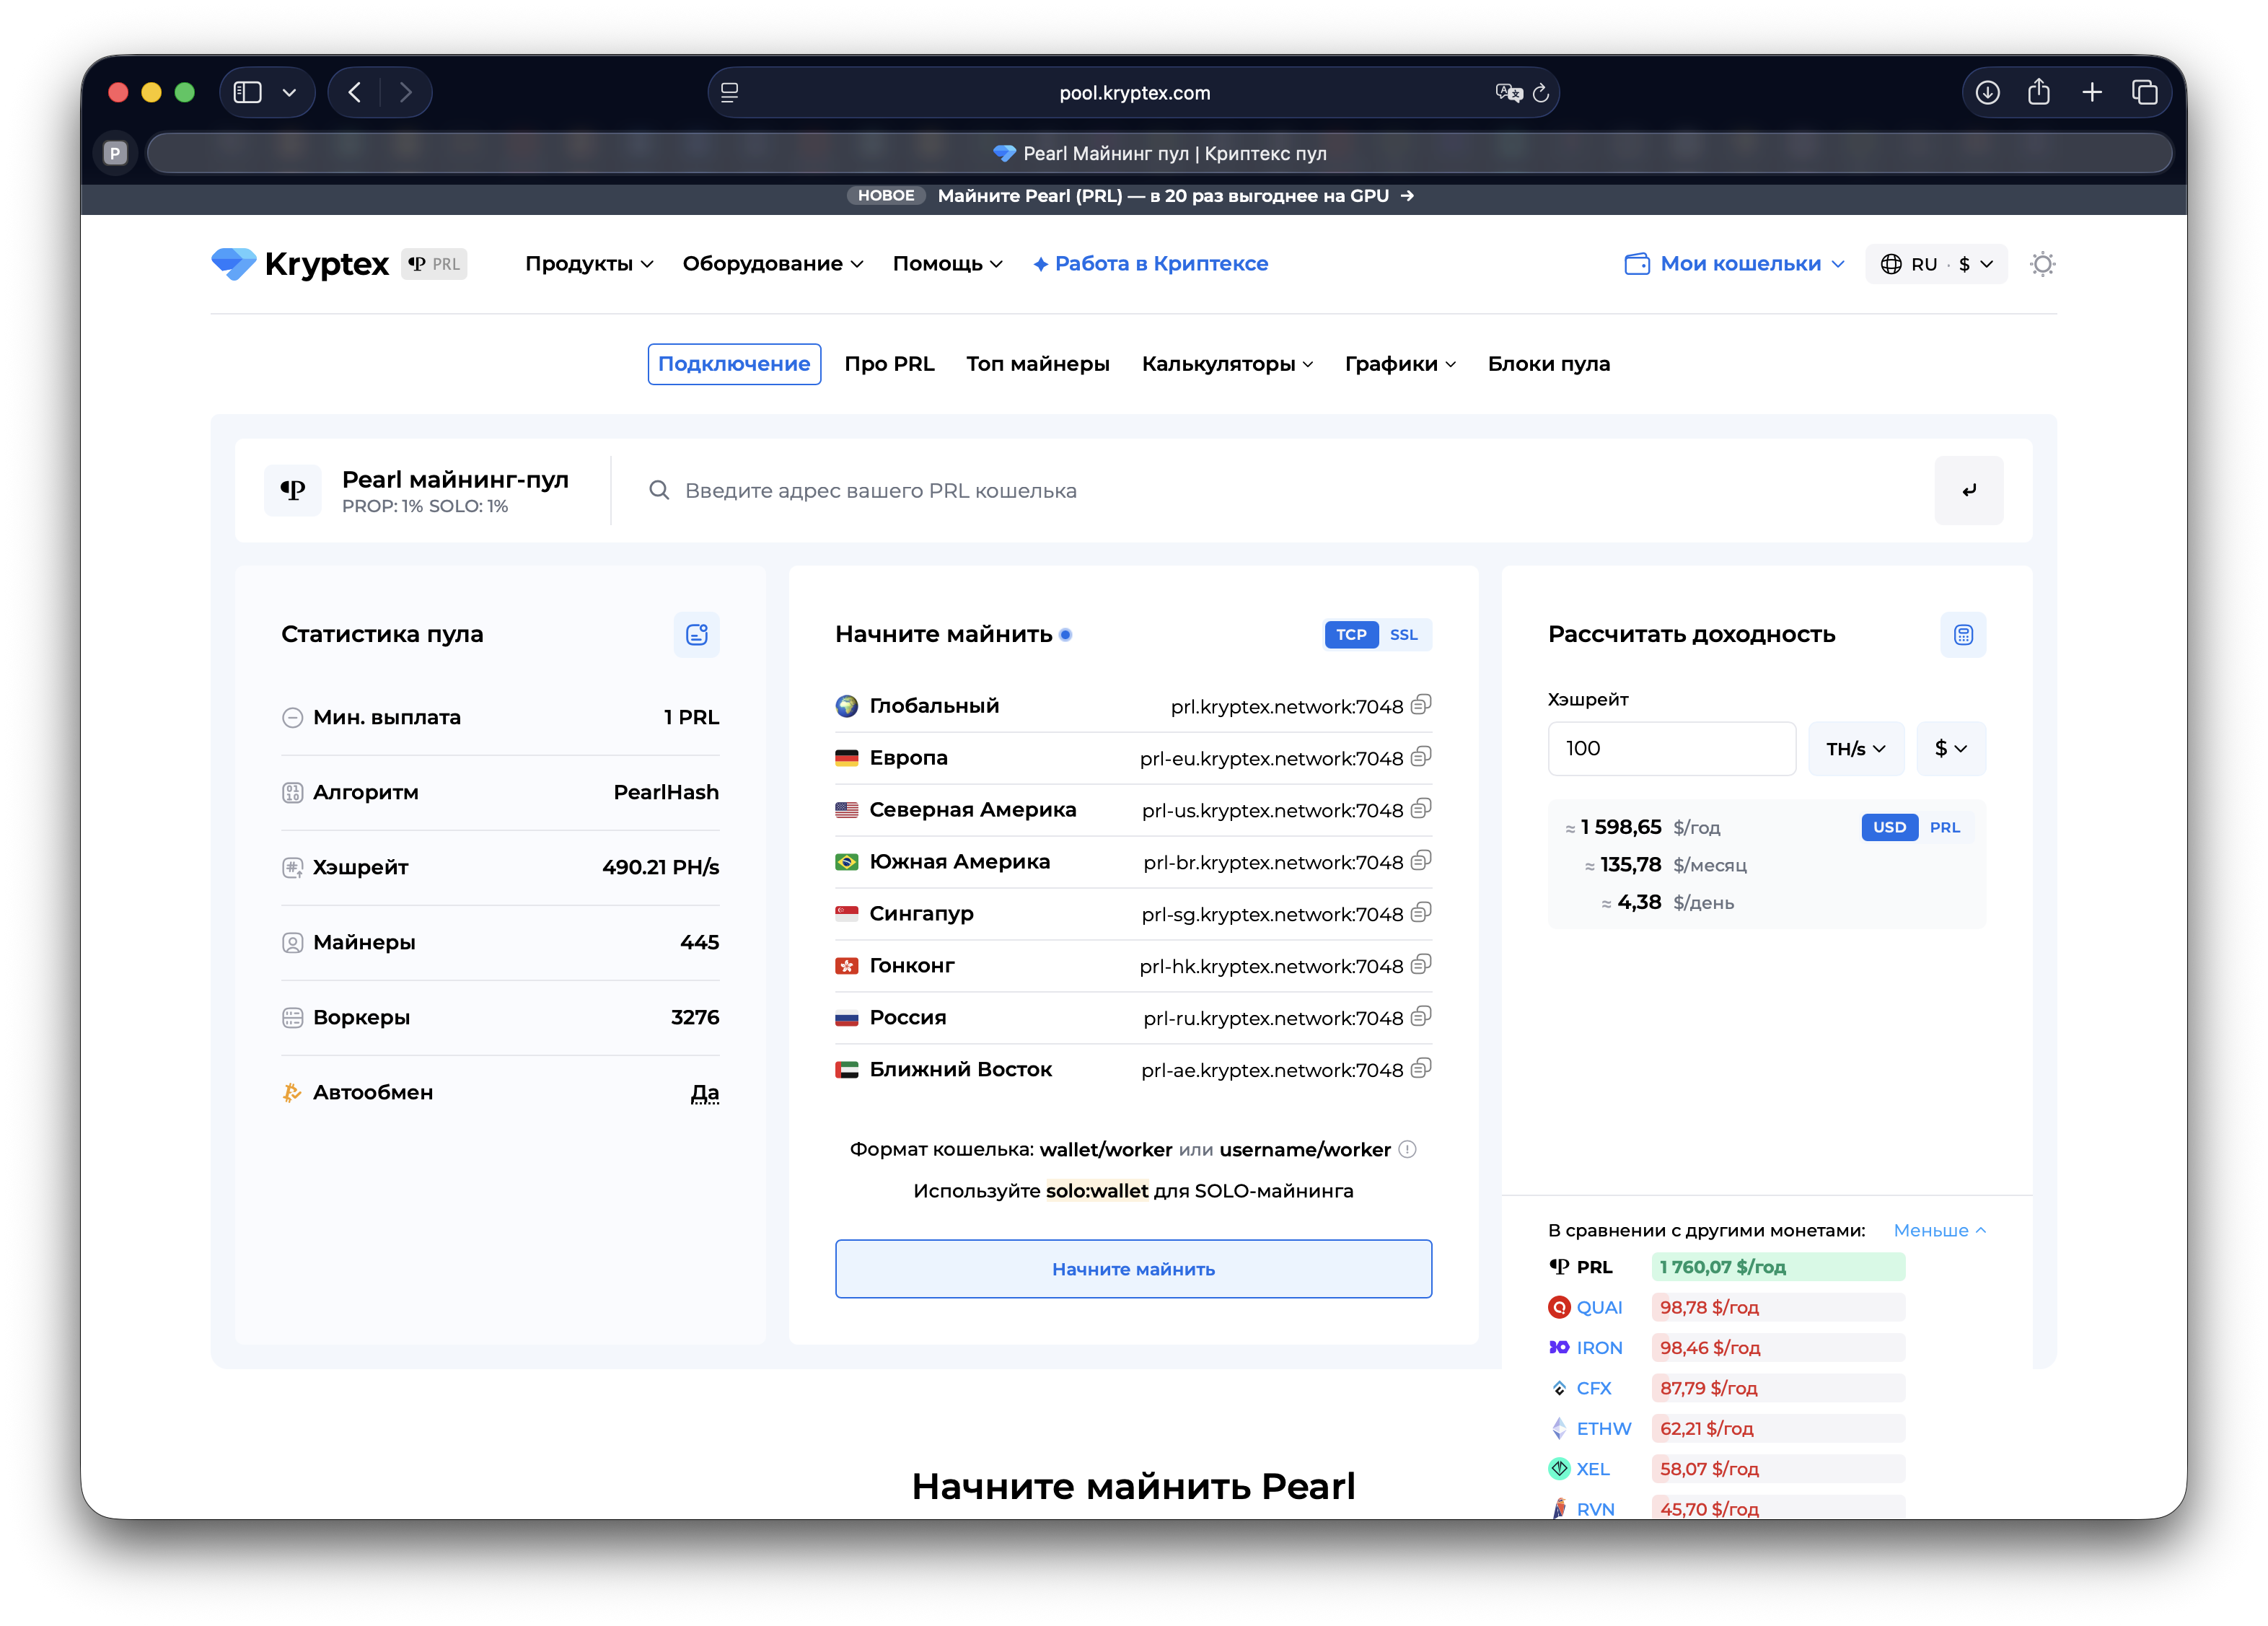Toggle the Safari sidebar

click(x=247, y=93)
